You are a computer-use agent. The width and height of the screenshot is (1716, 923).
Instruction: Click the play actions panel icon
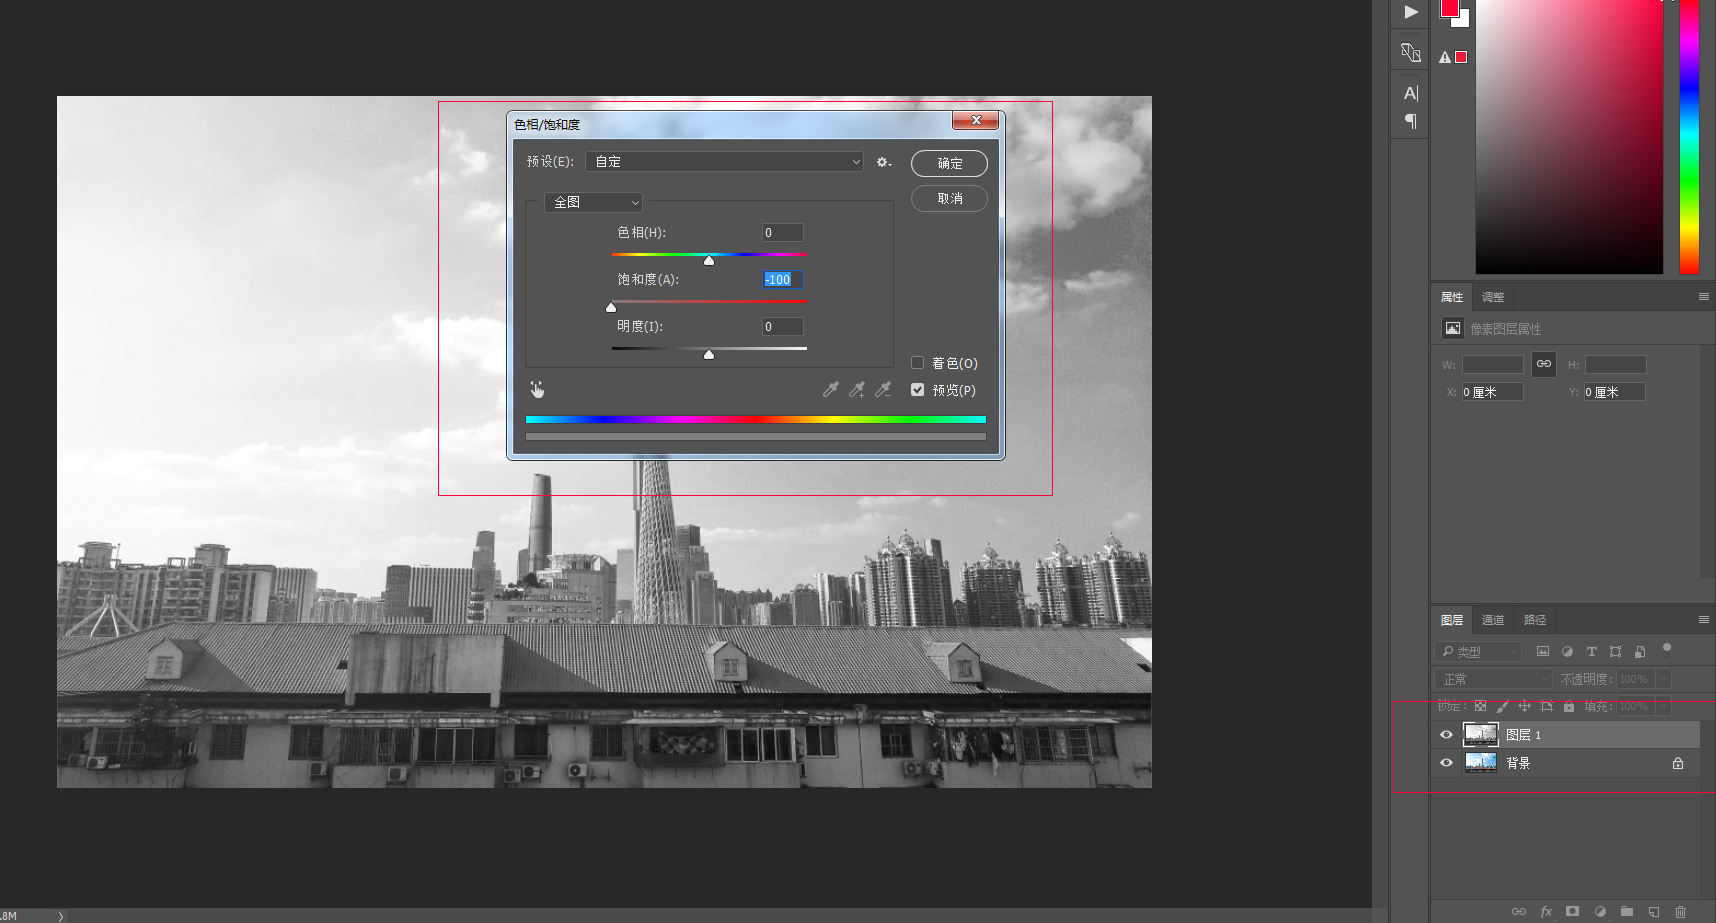[x=1411, y=12]
